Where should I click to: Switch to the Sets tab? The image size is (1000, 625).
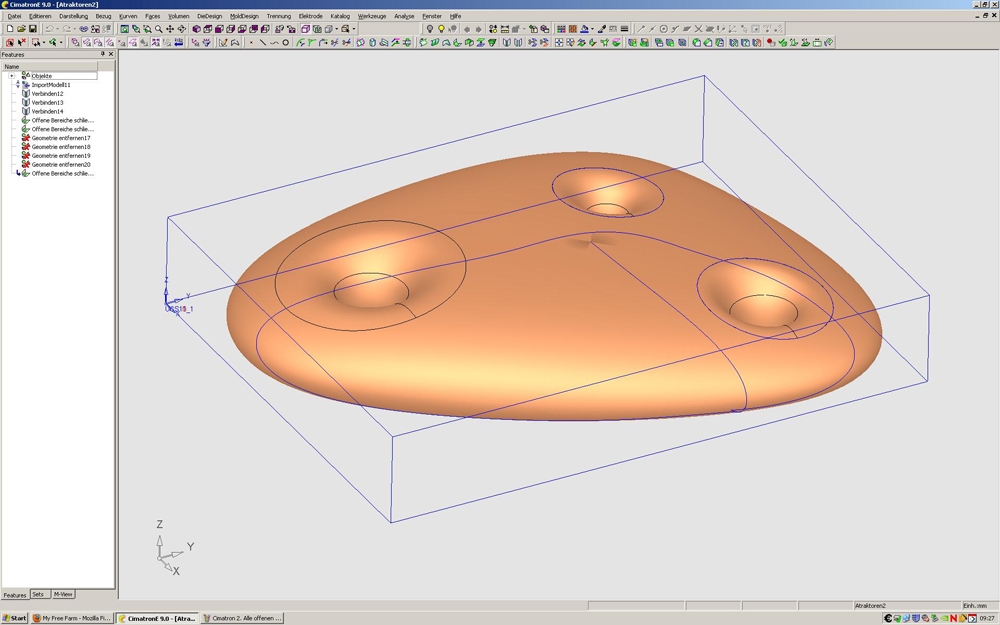38,594
